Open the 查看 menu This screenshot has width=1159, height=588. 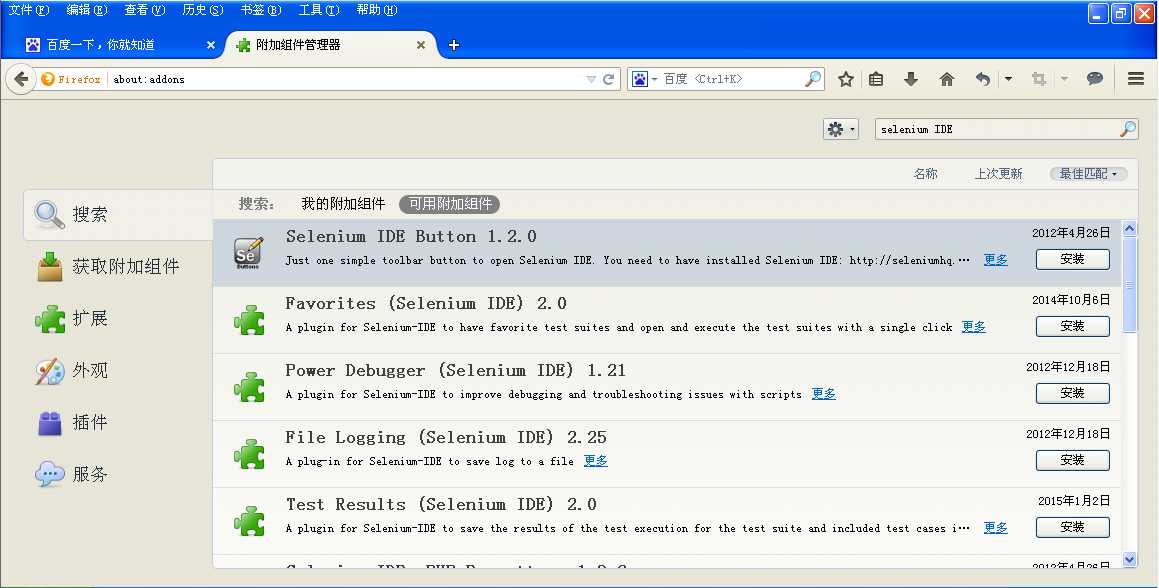[145, 10]
